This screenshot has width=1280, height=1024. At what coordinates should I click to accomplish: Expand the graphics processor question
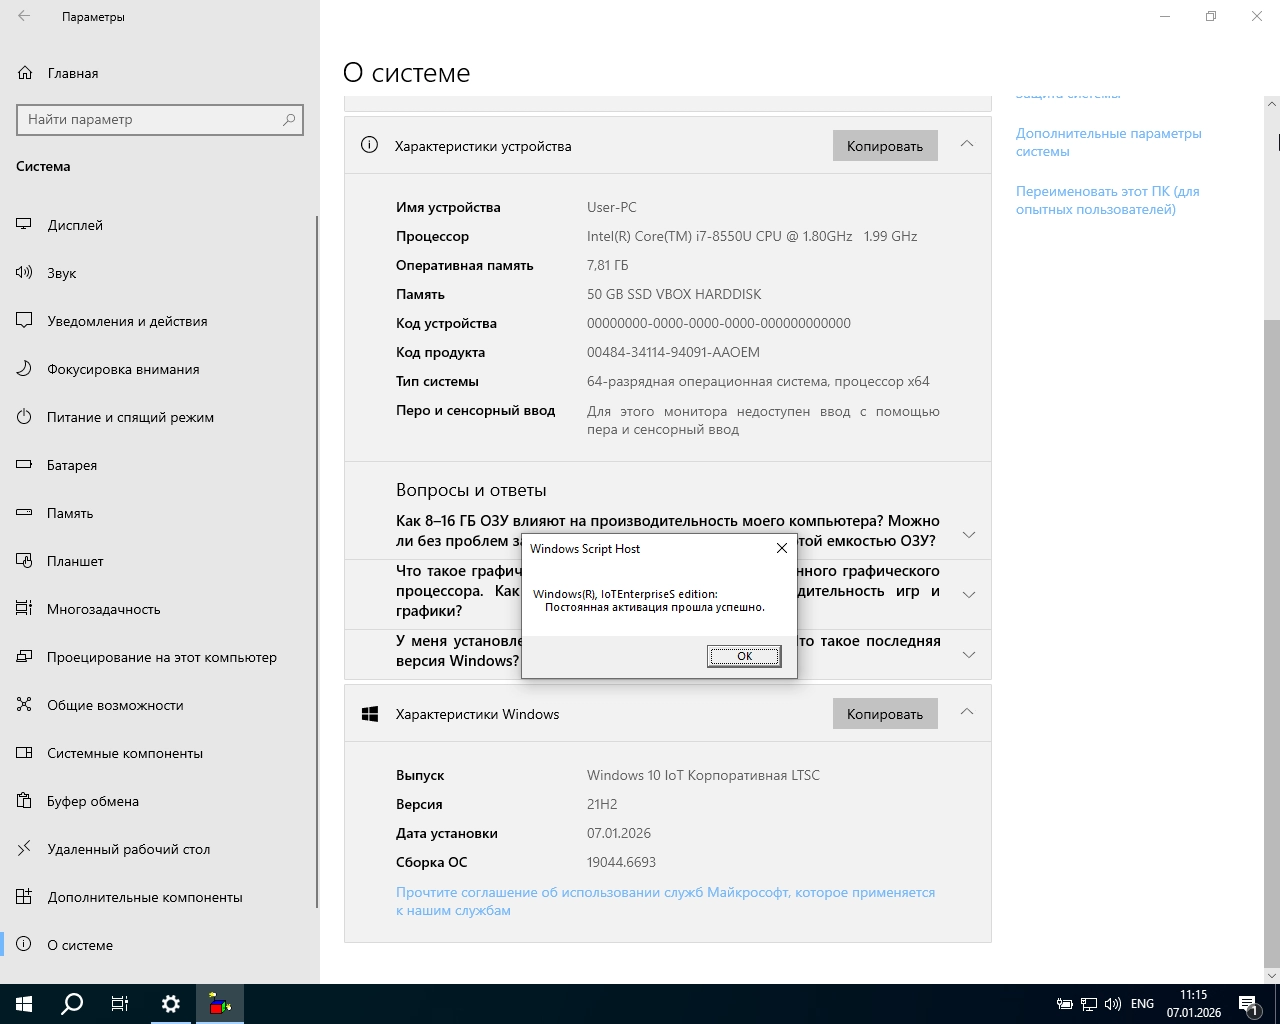(x=969, y=595)
